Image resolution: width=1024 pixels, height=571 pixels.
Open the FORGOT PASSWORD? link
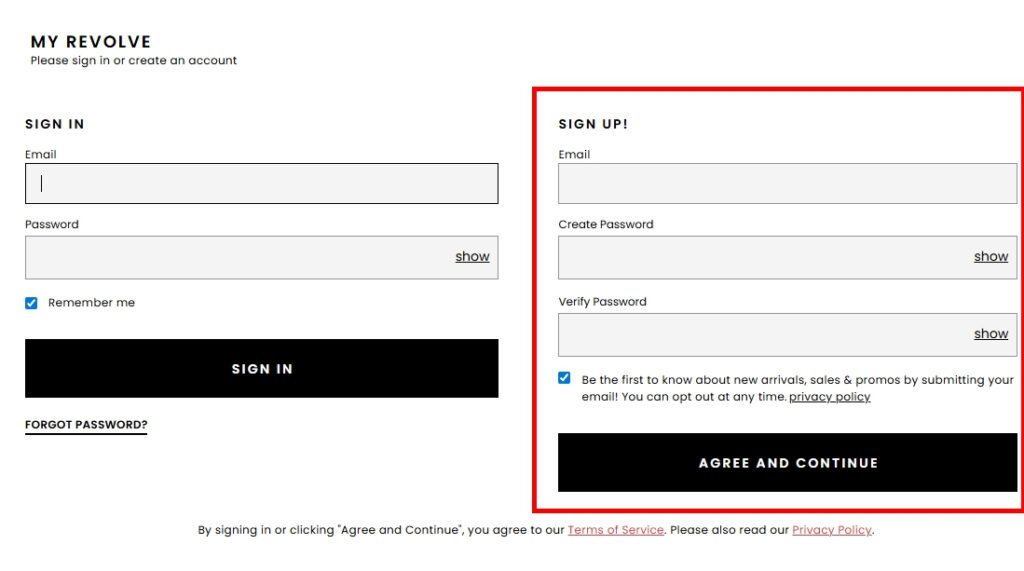click(86, 425)
